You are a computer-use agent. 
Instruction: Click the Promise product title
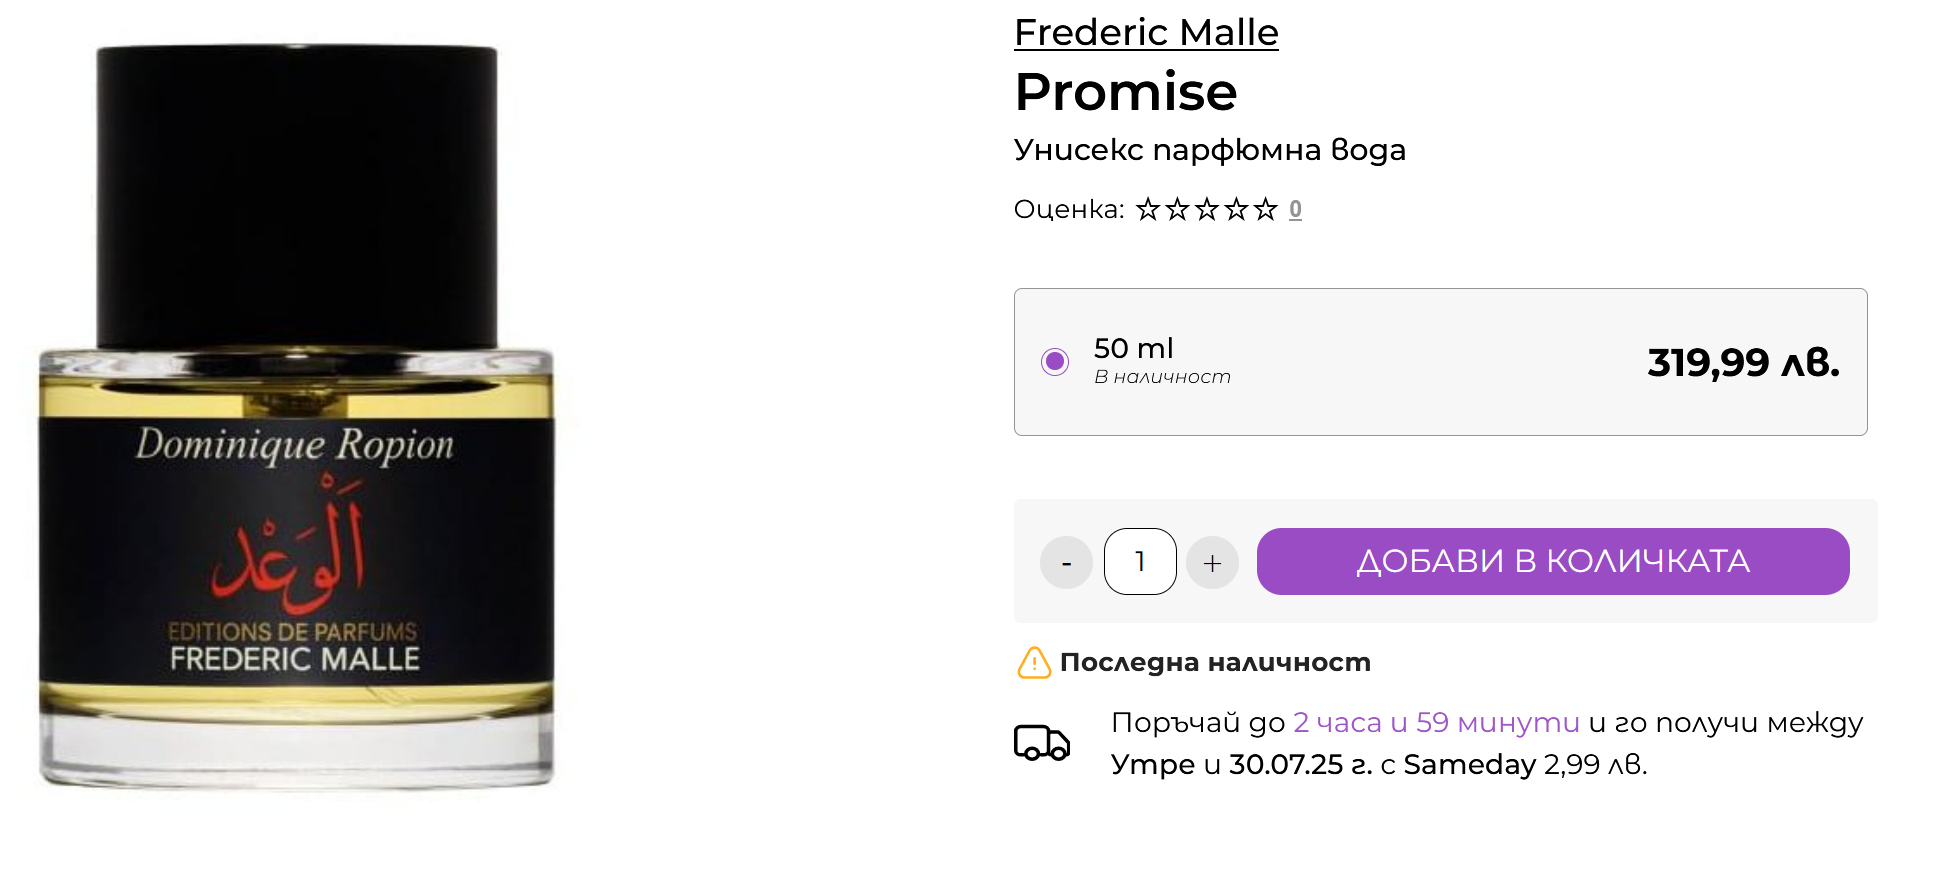(1126, 92)
